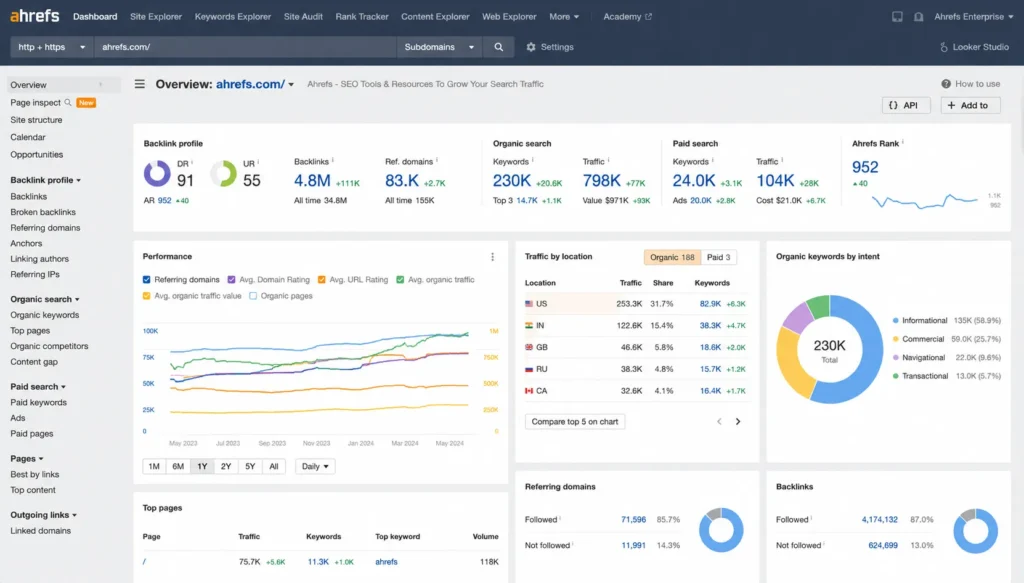Open Daily granularity dropdown

coord(315,466)
